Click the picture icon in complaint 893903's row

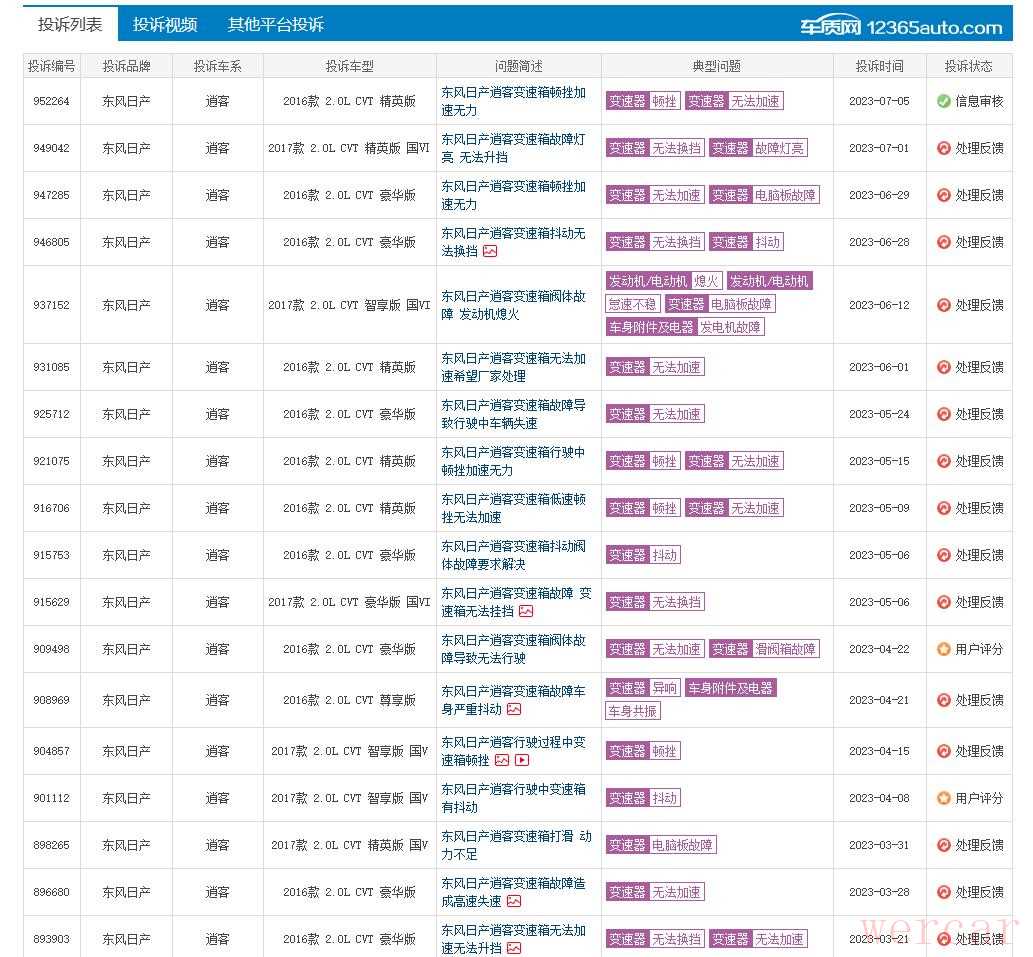click(514, 948)
